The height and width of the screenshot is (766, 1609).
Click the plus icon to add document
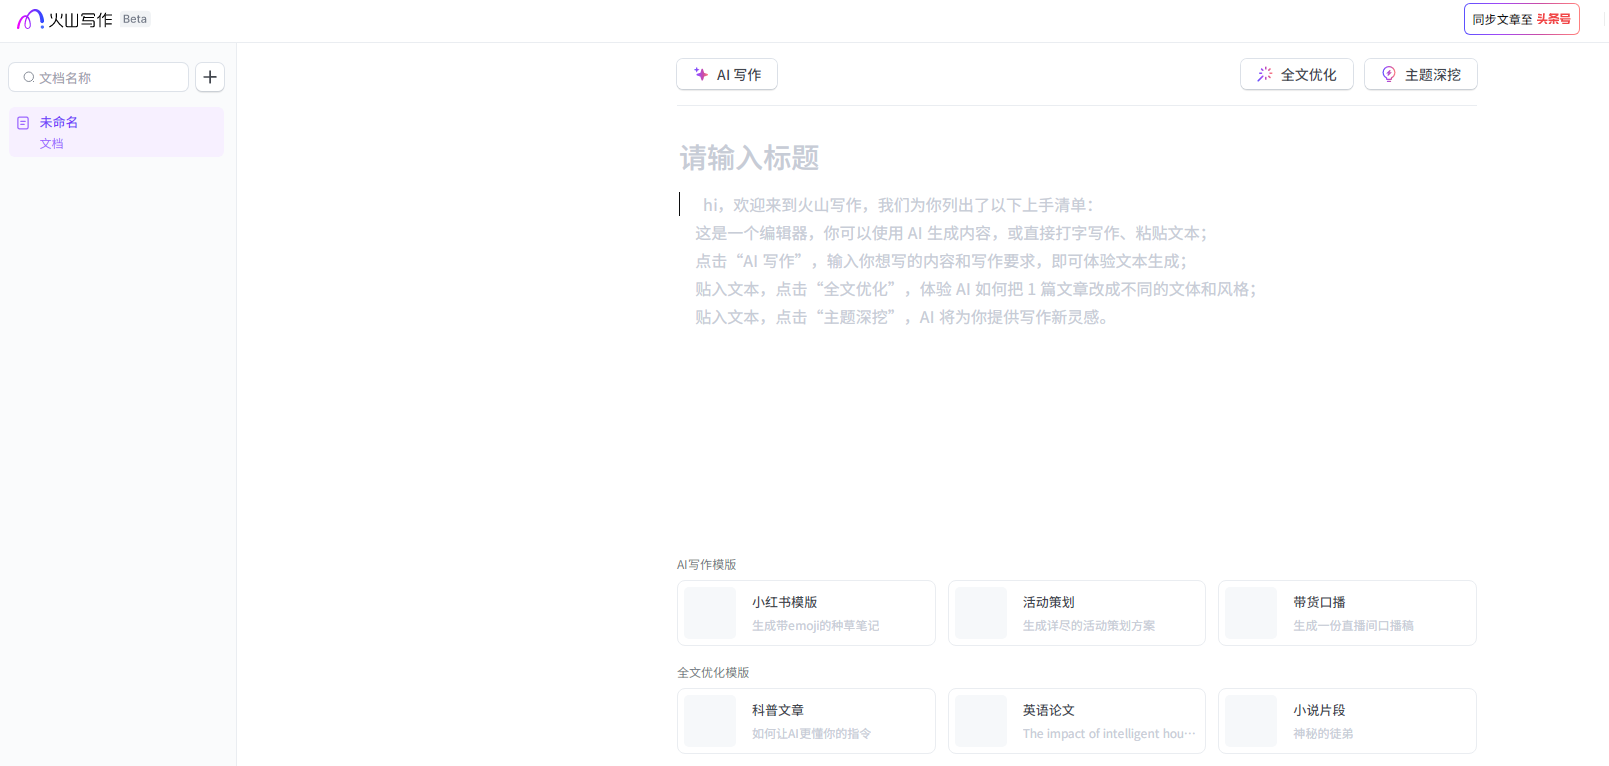click(x=210, y=77)
